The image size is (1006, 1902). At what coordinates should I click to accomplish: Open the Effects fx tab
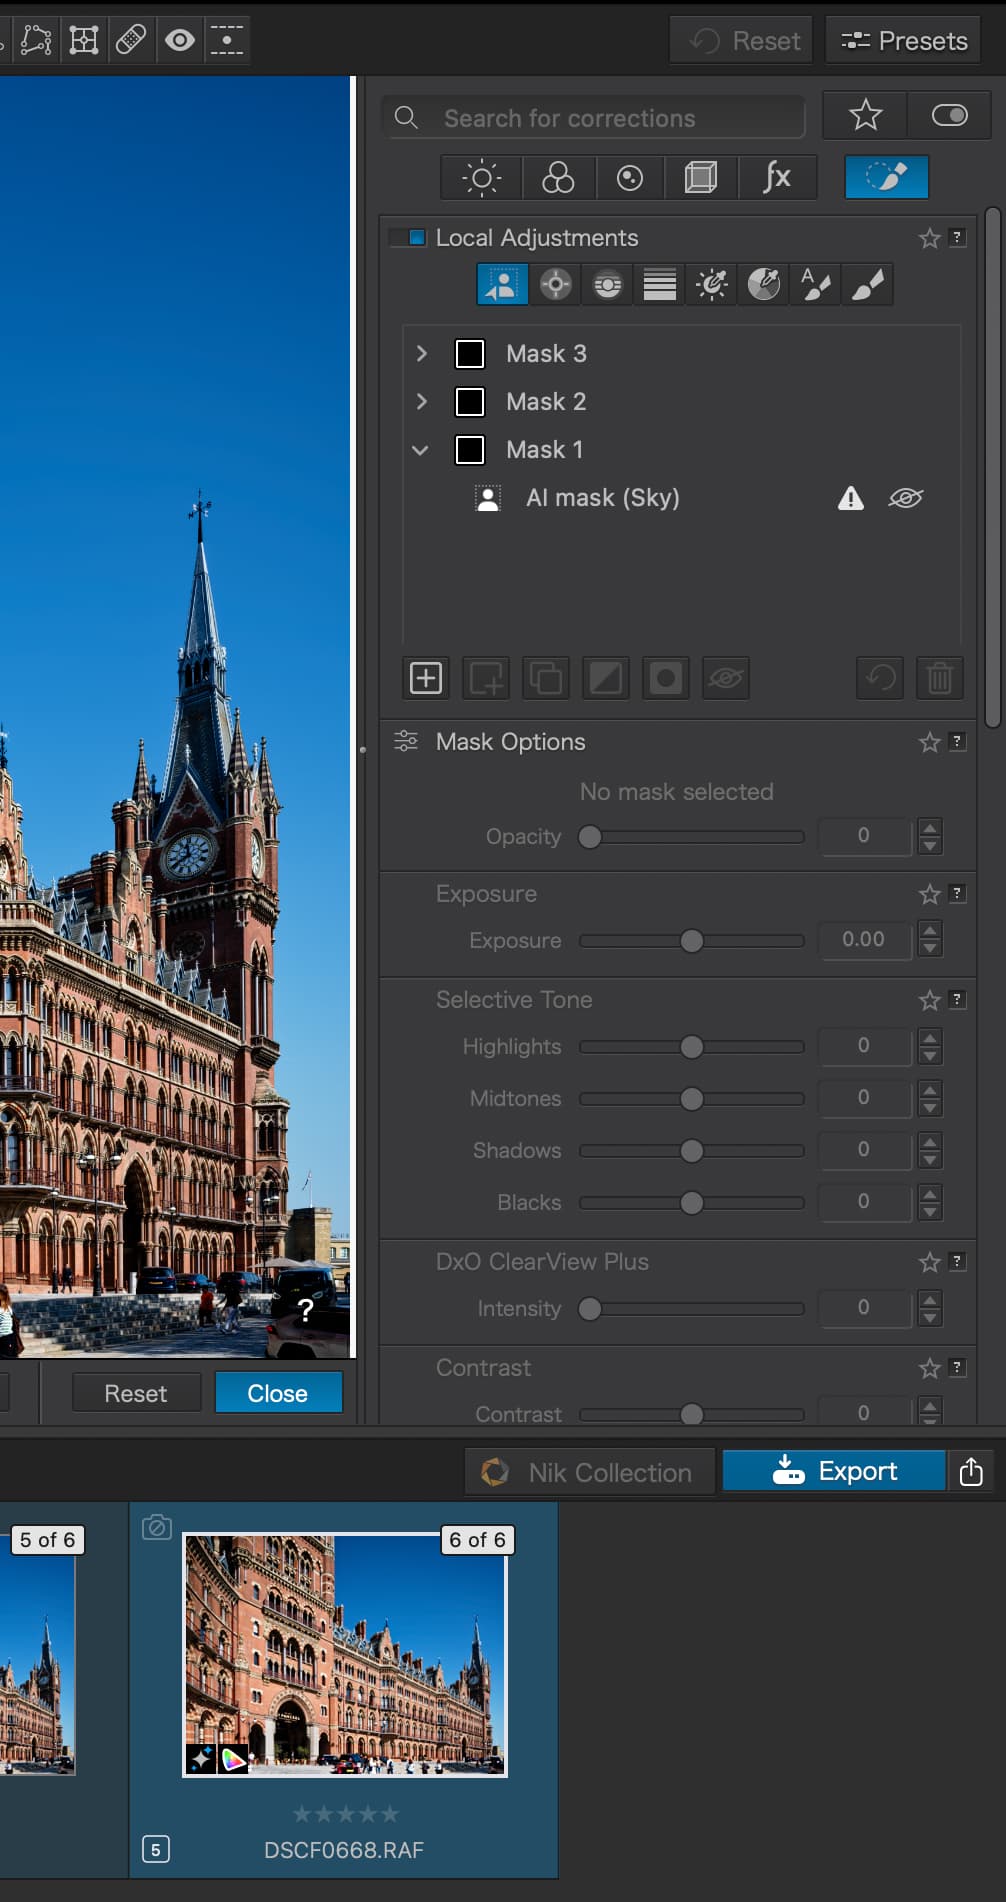(776, 178)
